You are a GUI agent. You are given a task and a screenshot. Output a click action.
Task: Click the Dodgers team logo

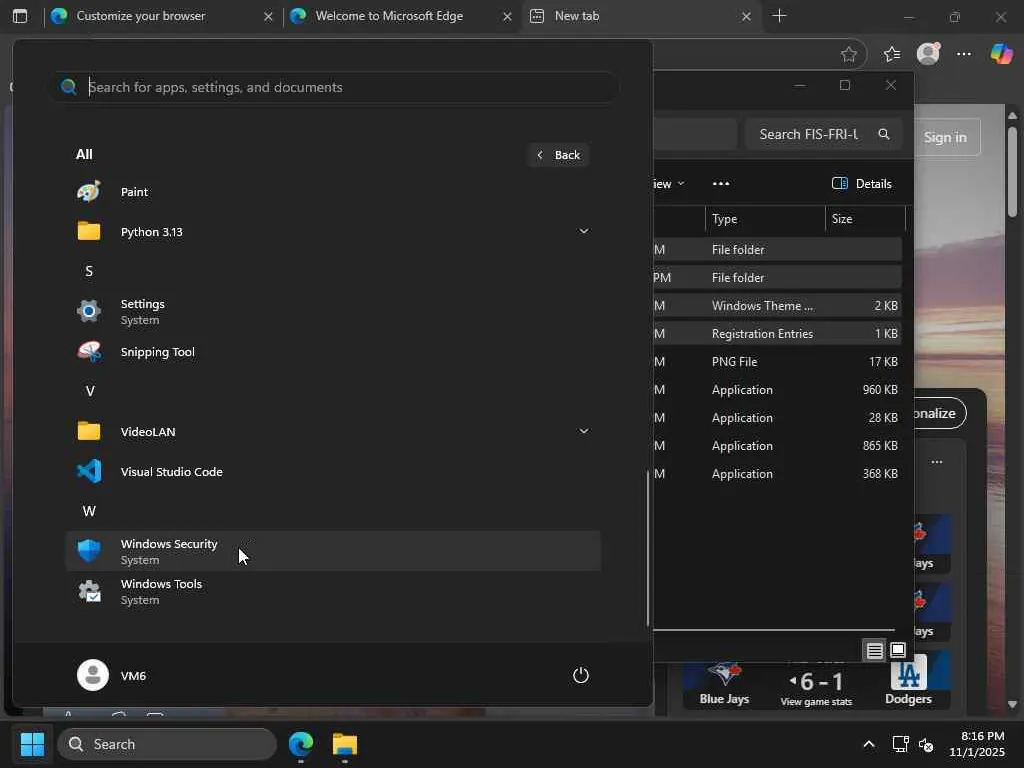click(908, 673)
